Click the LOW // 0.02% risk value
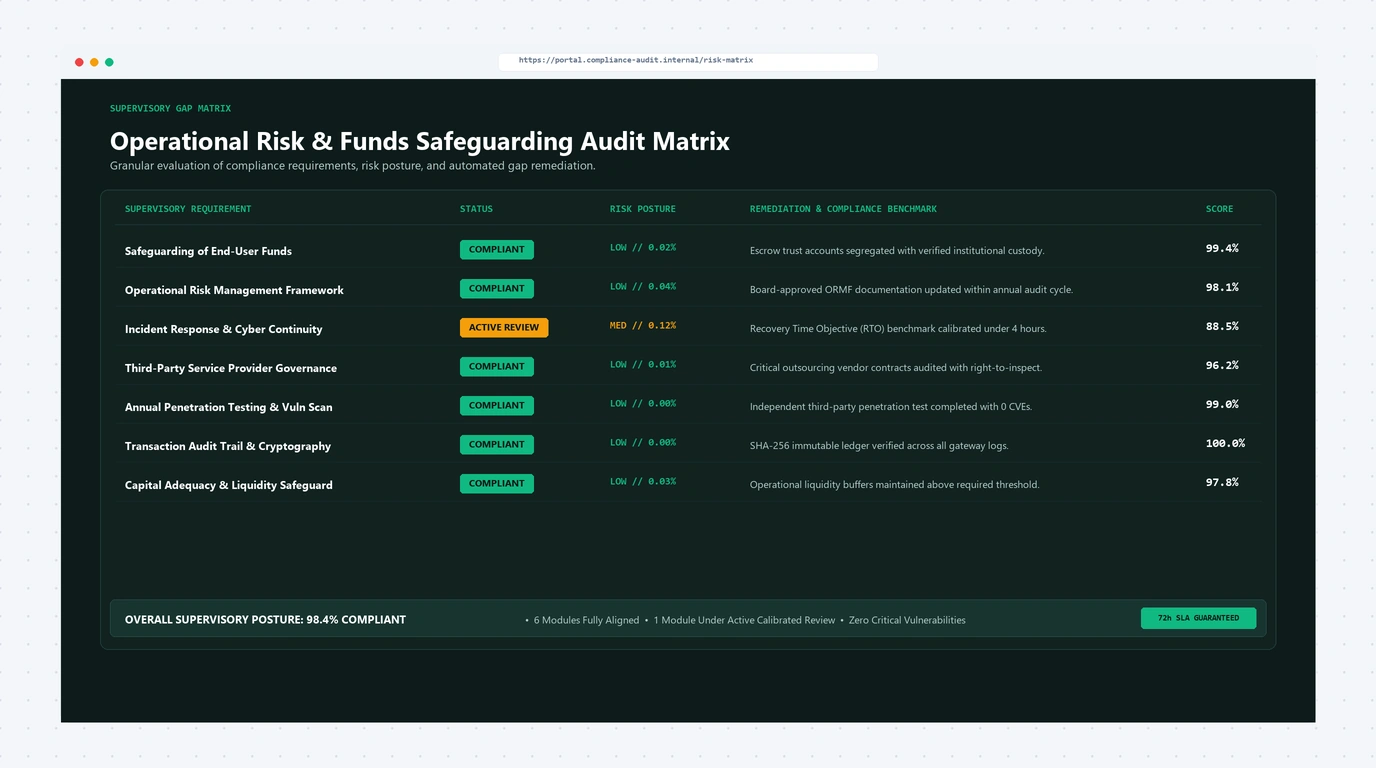The width and height of the screenshot is (1376, 768). click(x=643, y=248)
